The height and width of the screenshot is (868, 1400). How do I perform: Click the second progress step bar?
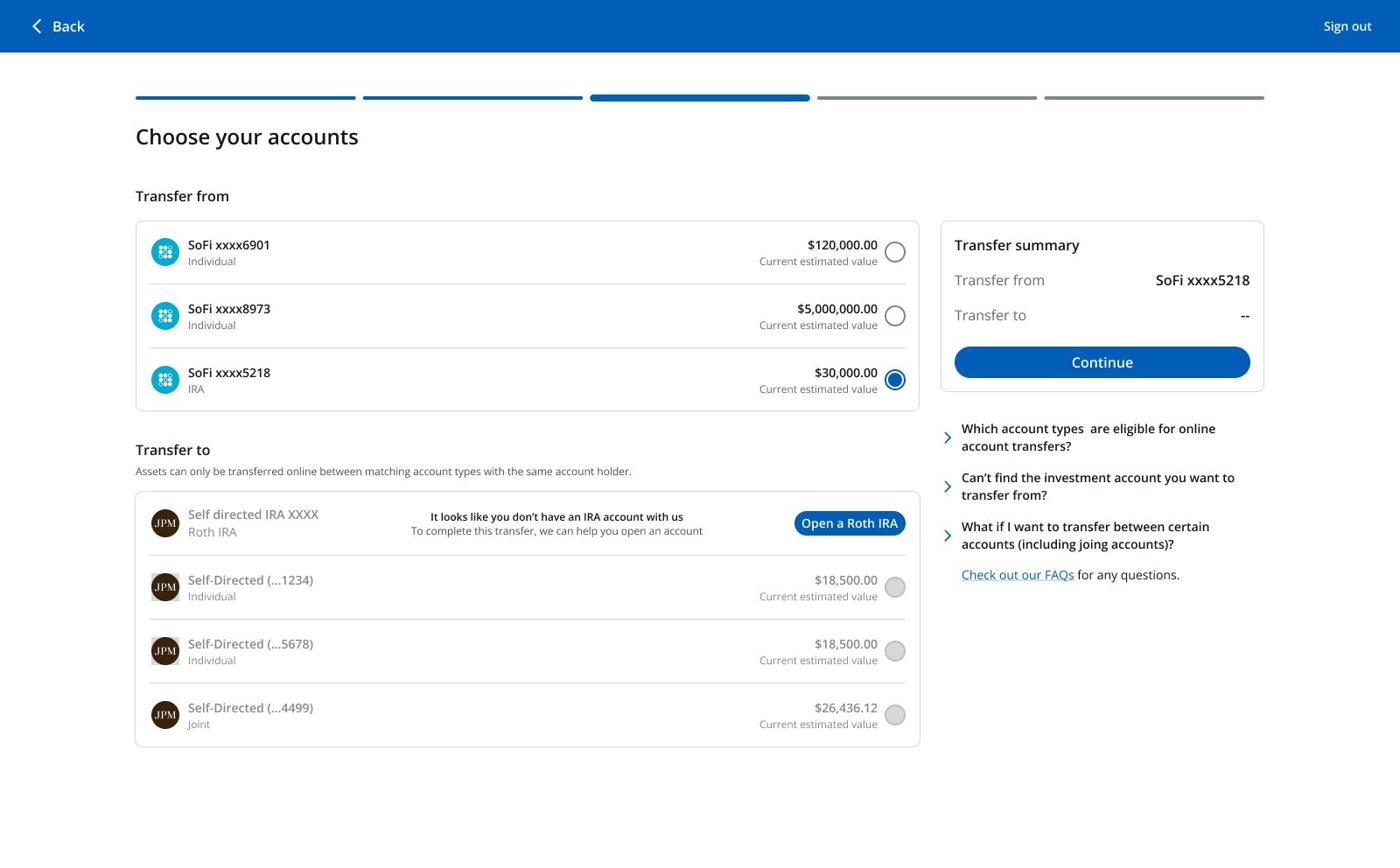click(x=472, y=98)
